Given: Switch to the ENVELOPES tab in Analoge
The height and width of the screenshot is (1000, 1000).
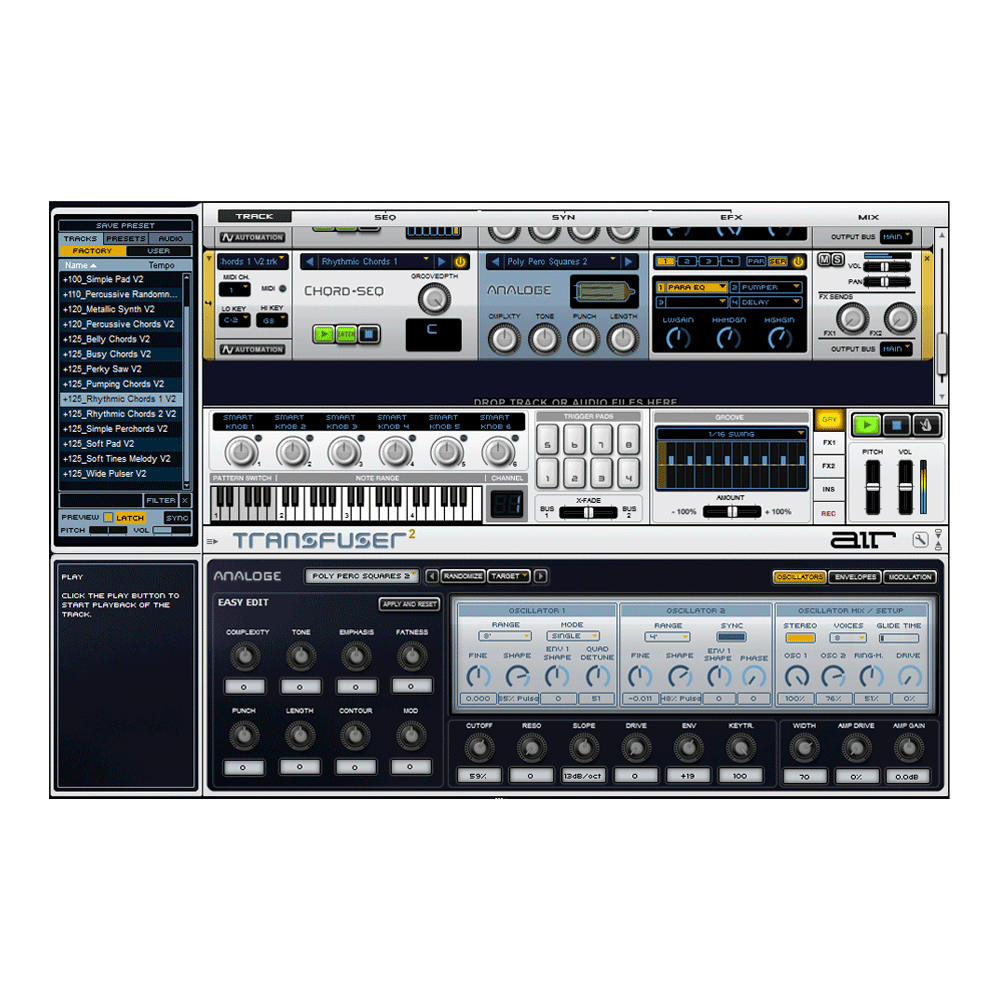Looking at the screenshot, I should tap(855, 576).
